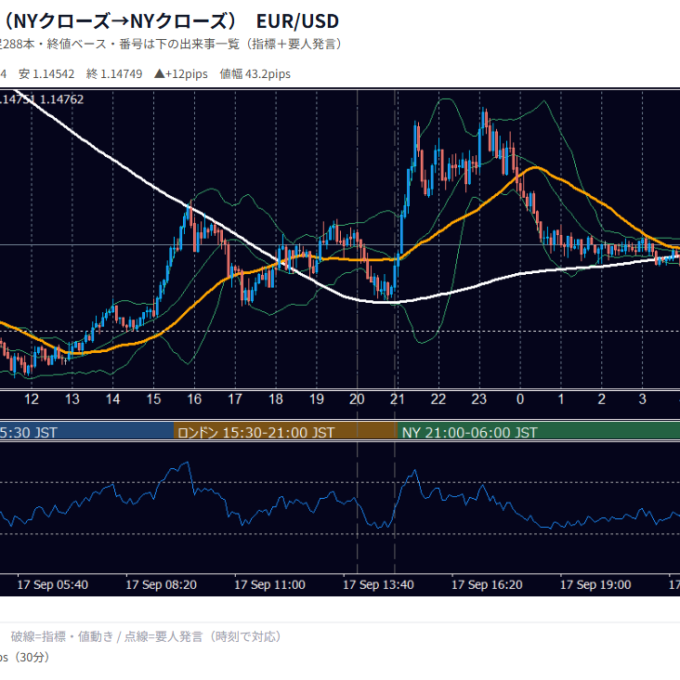Click the ▲+12pips change indicator
Screen dimensions: 680x680
(x=181, y=74)
